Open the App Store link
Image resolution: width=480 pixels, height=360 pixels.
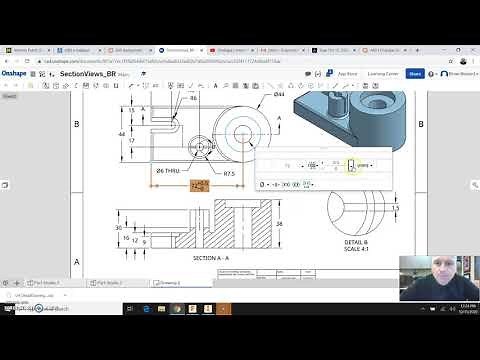tap(347, 74)
